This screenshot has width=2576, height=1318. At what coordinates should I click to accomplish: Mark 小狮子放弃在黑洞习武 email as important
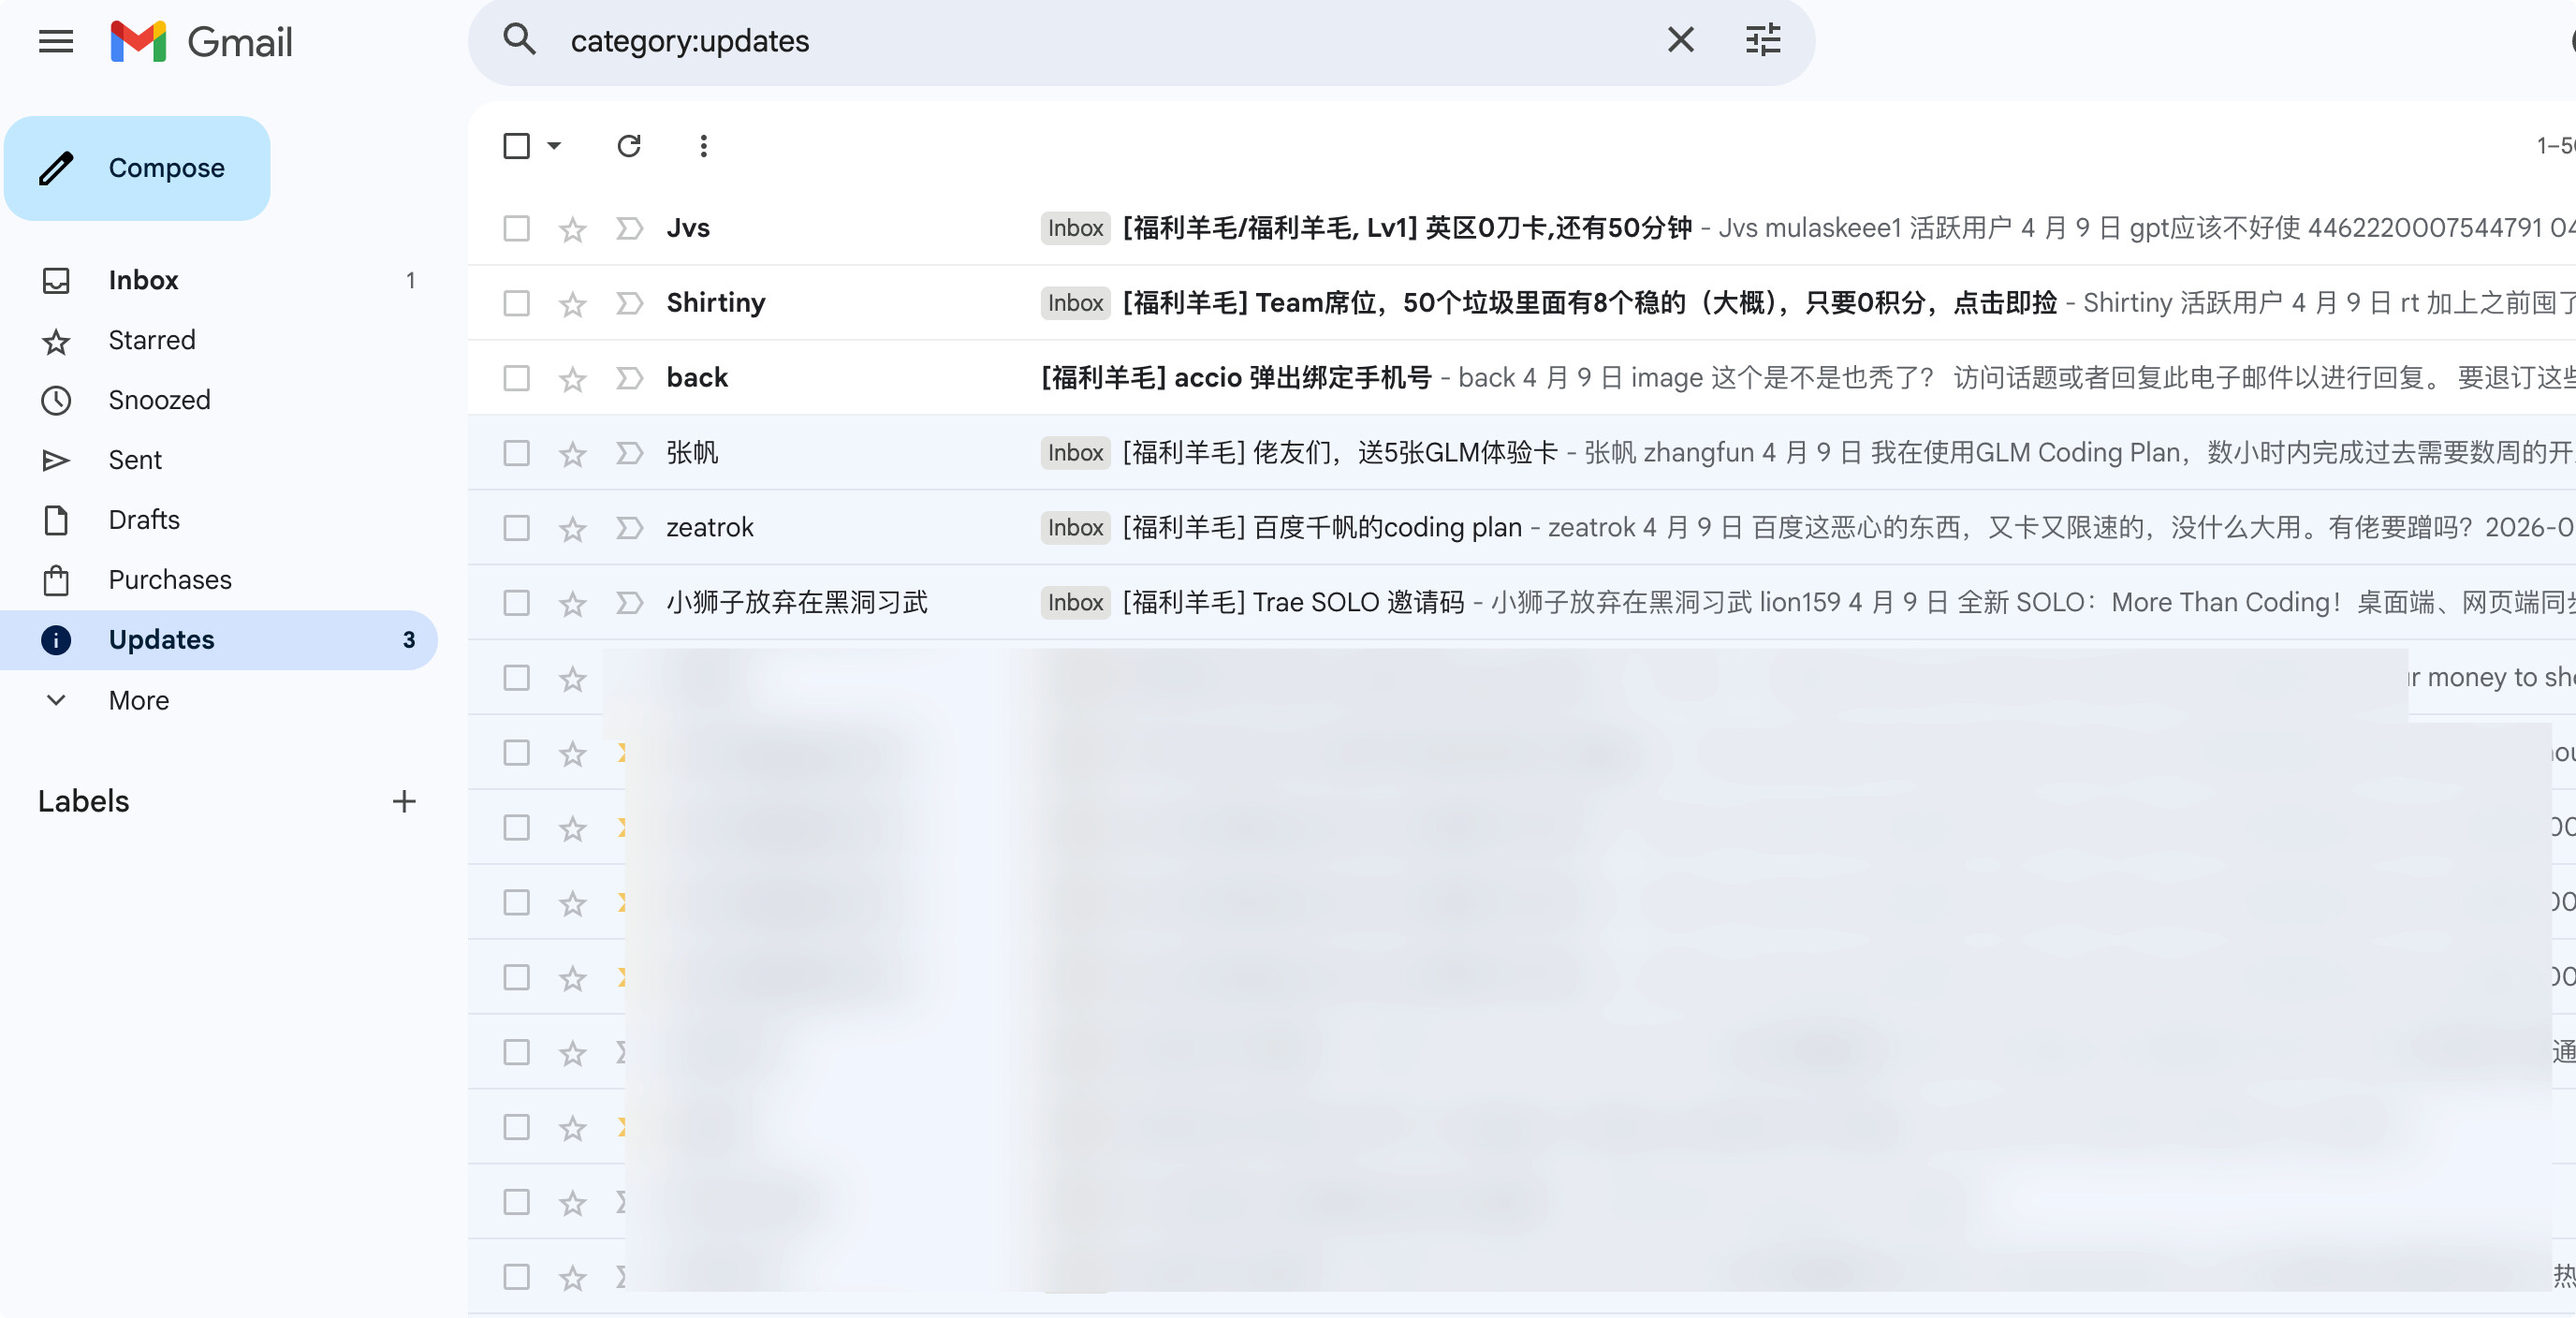(629, 603)
